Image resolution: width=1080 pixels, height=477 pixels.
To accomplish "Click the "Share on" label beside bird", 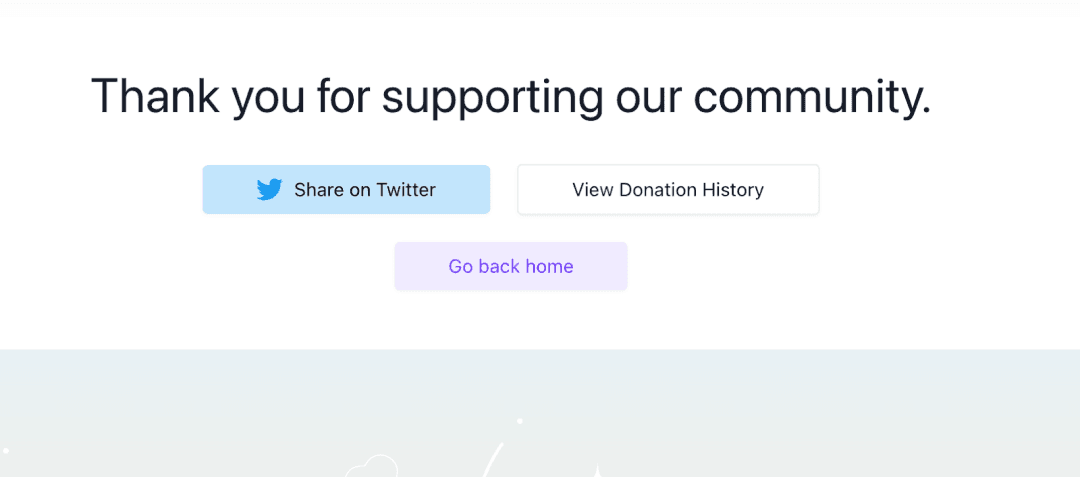I will 333,190.
